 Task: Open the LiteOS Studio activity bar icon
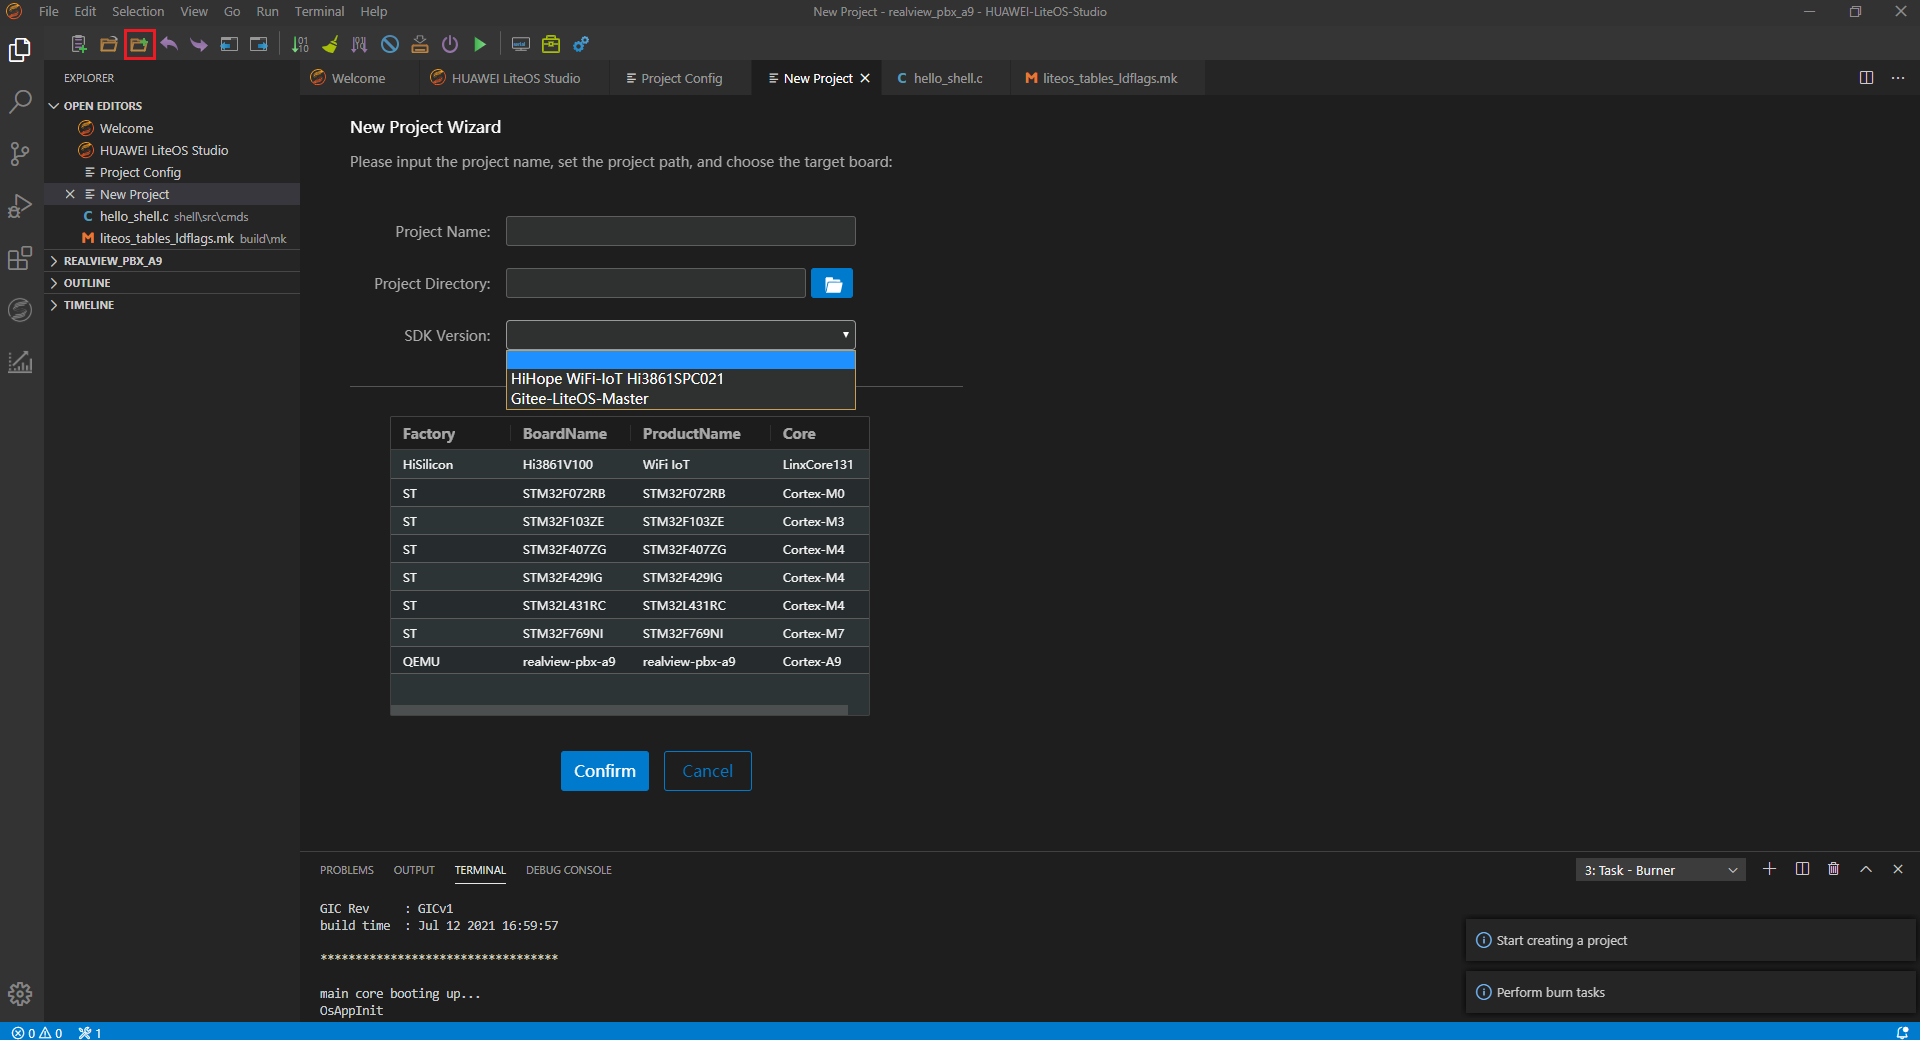coord(20,310)
